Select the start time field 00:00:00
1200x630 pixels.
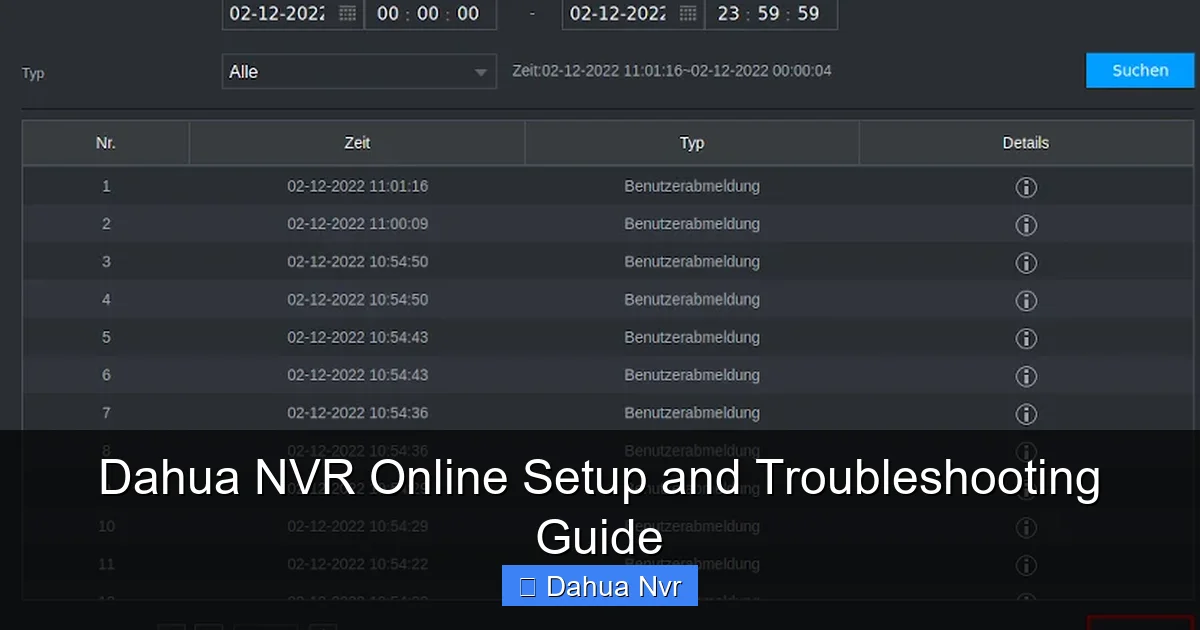point(430,15)
